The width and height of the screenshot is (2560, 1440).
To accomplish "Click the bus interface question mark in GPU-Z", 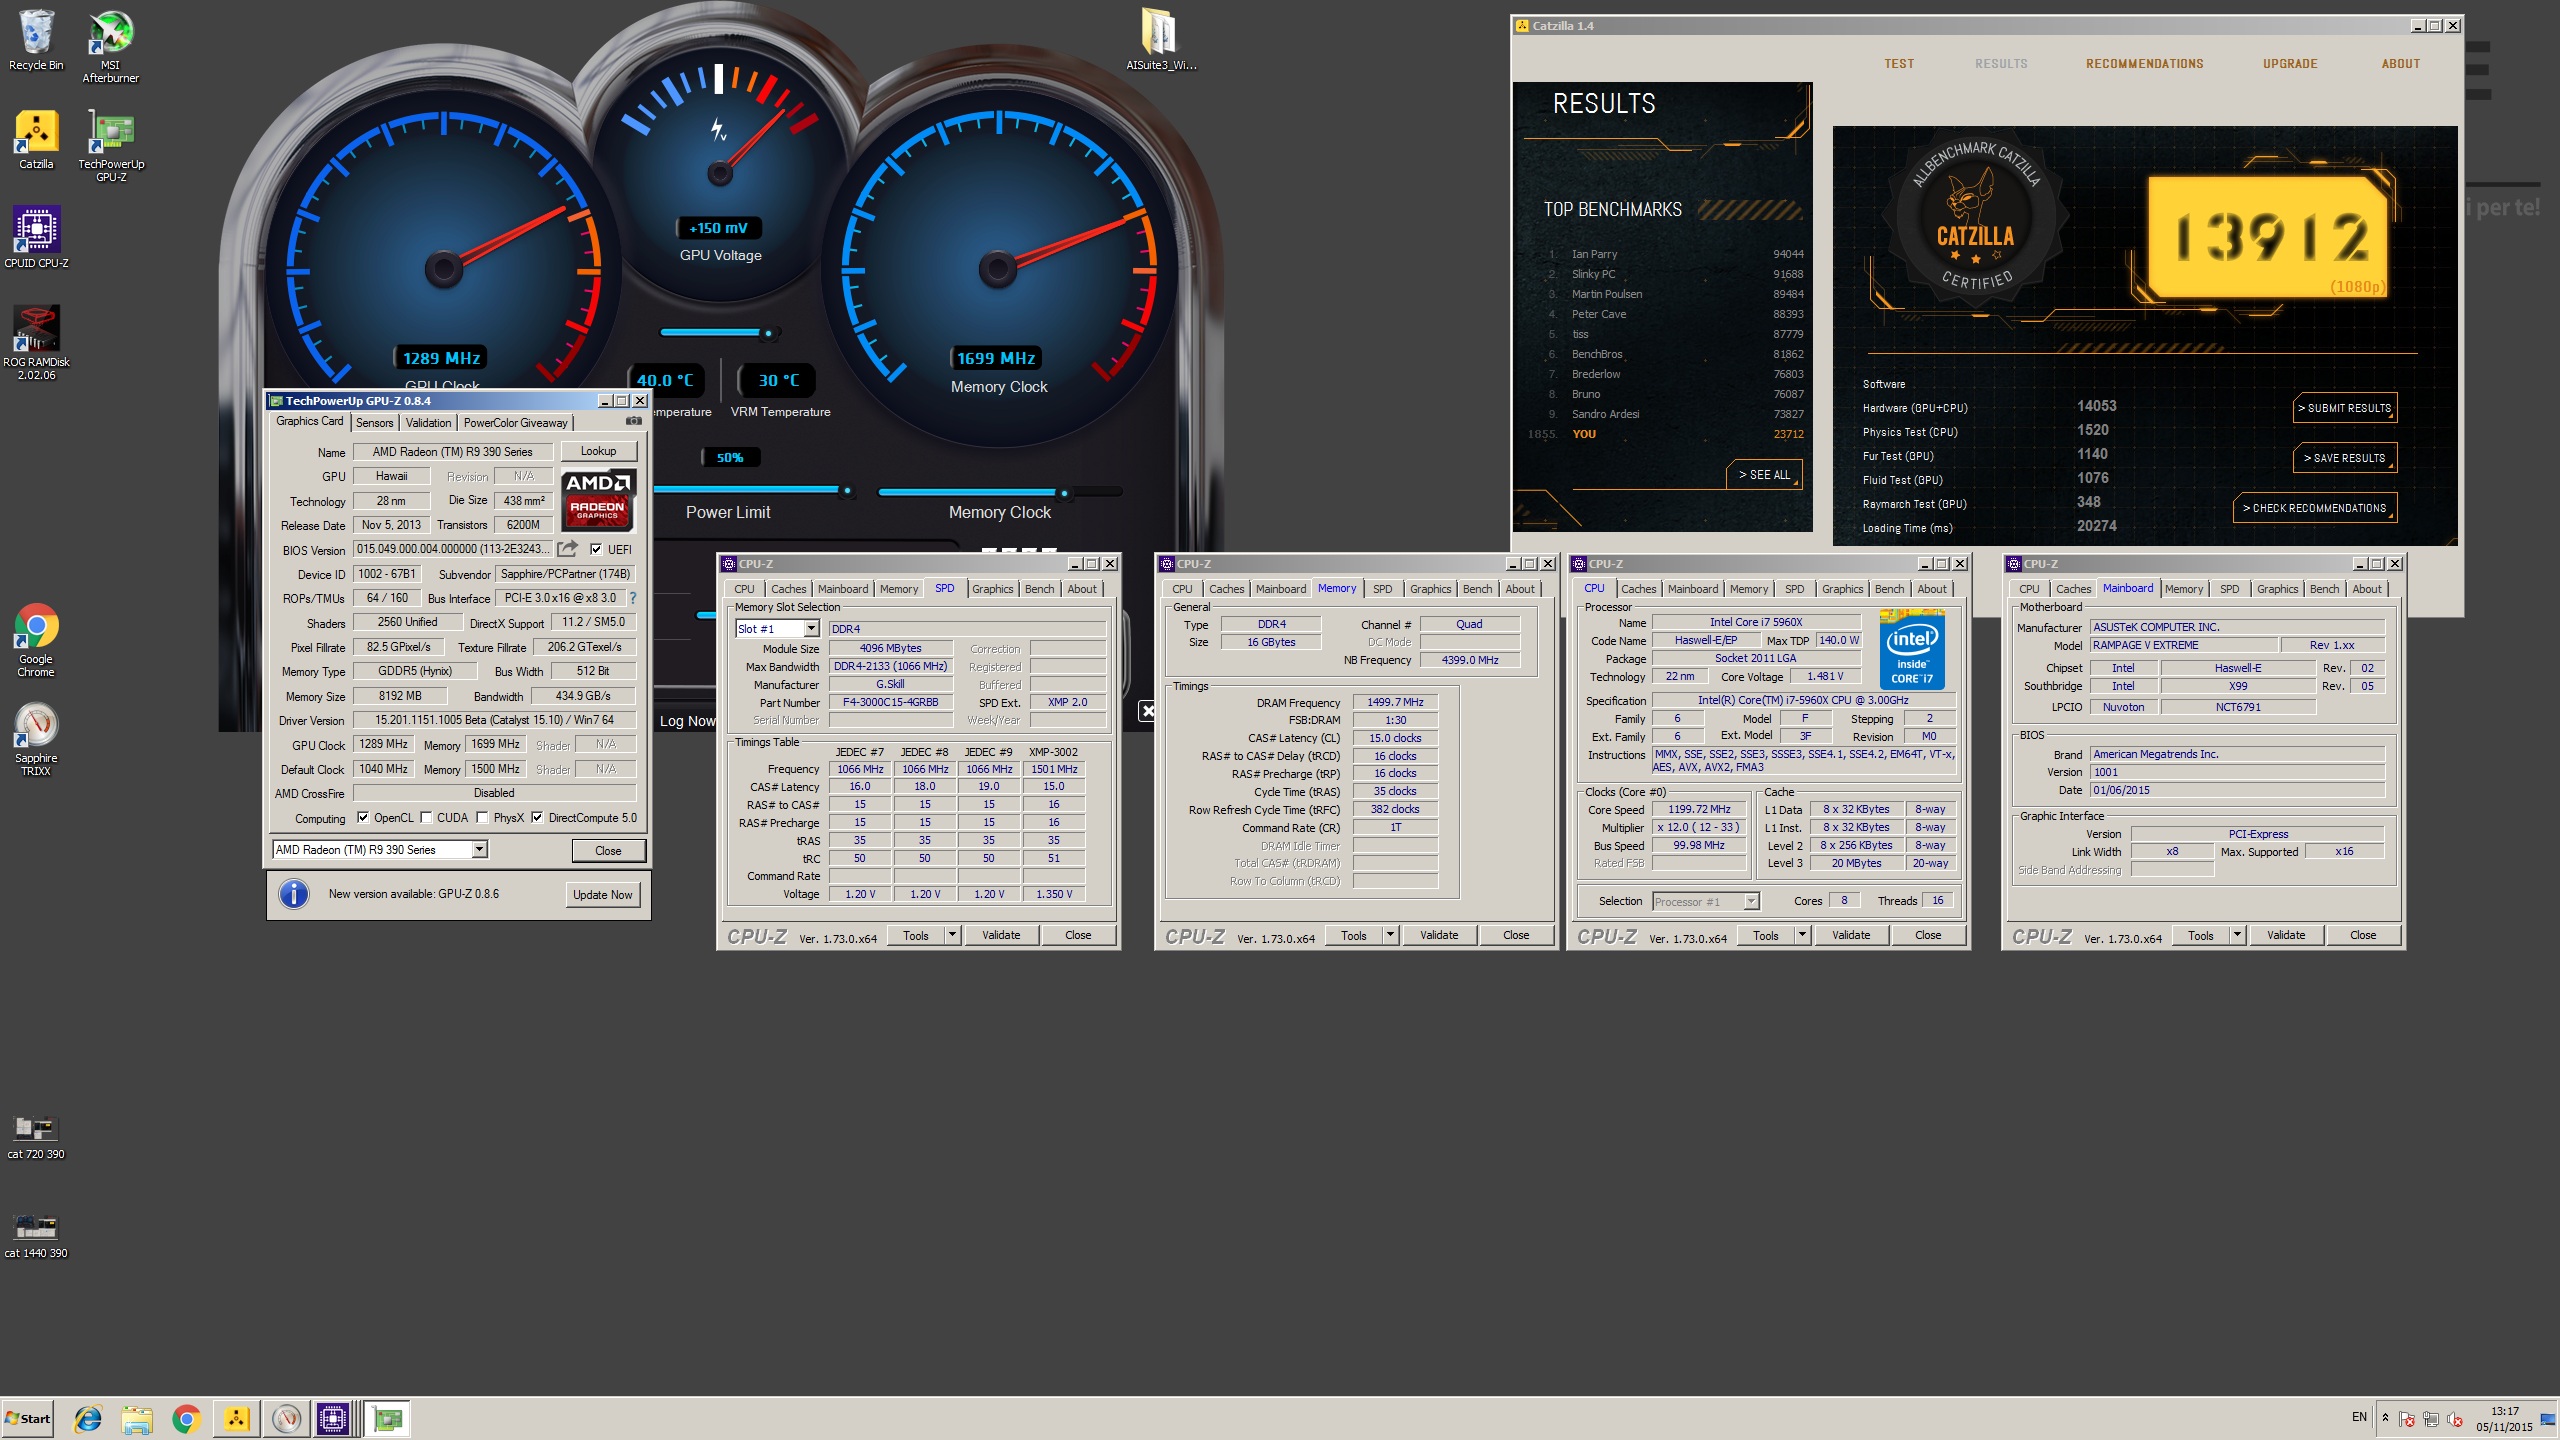I will [x=632, y=598].
